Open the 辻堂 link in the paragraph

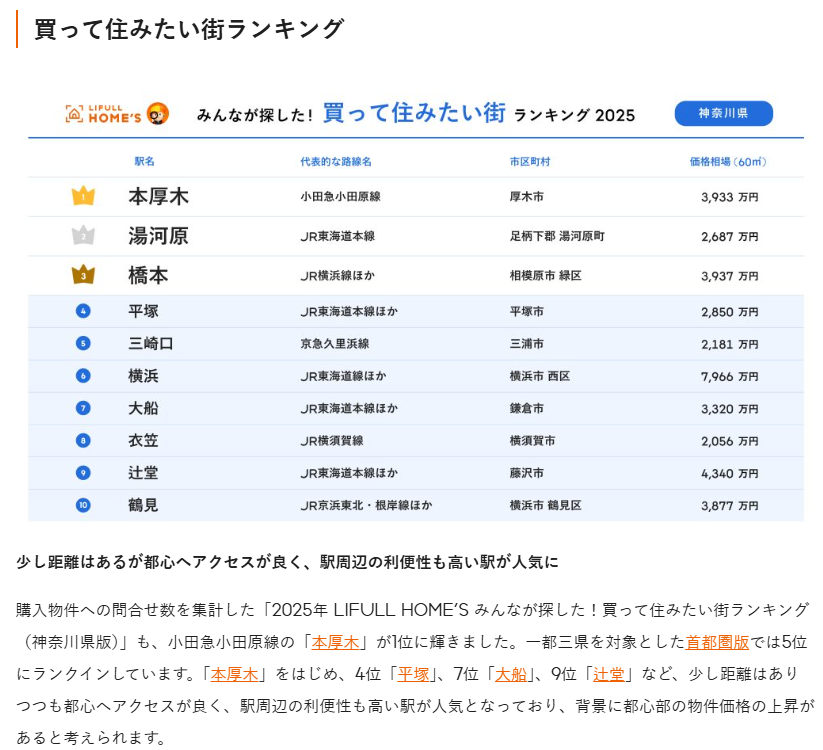pos(609,674)
